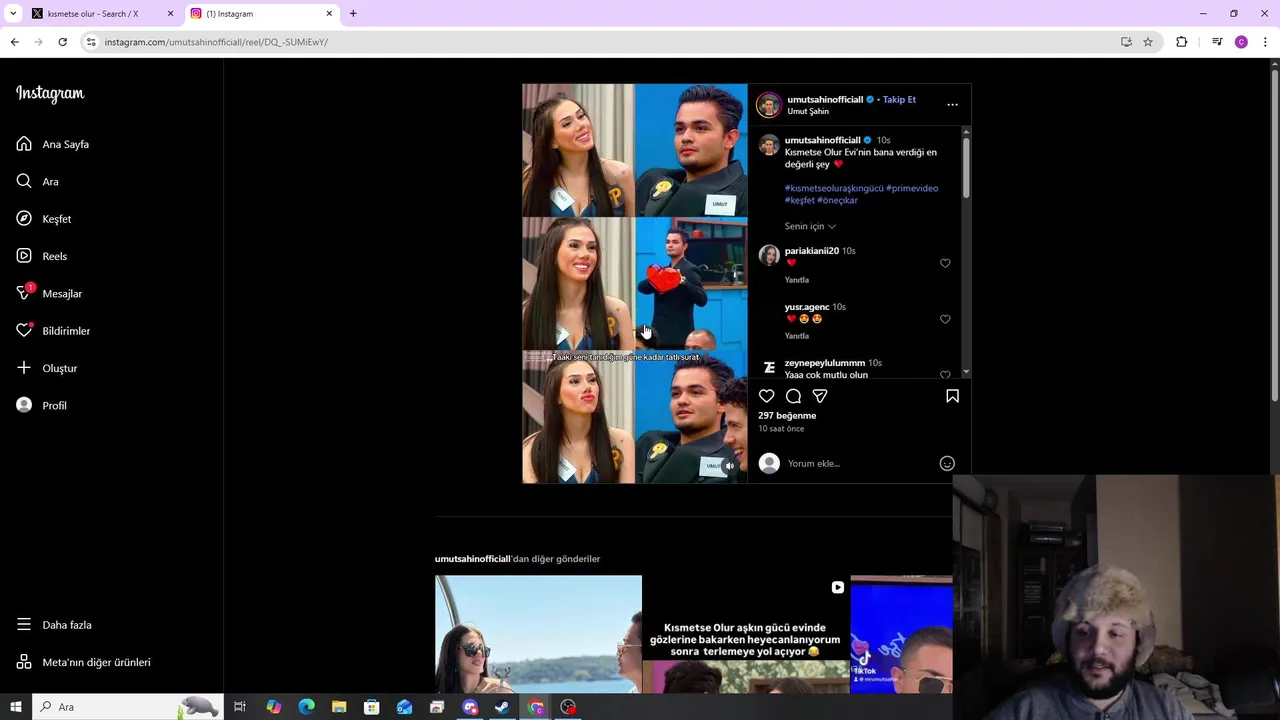Like yusr.agenc's comment
The image size is (1280, 720).
pos(945,319)
